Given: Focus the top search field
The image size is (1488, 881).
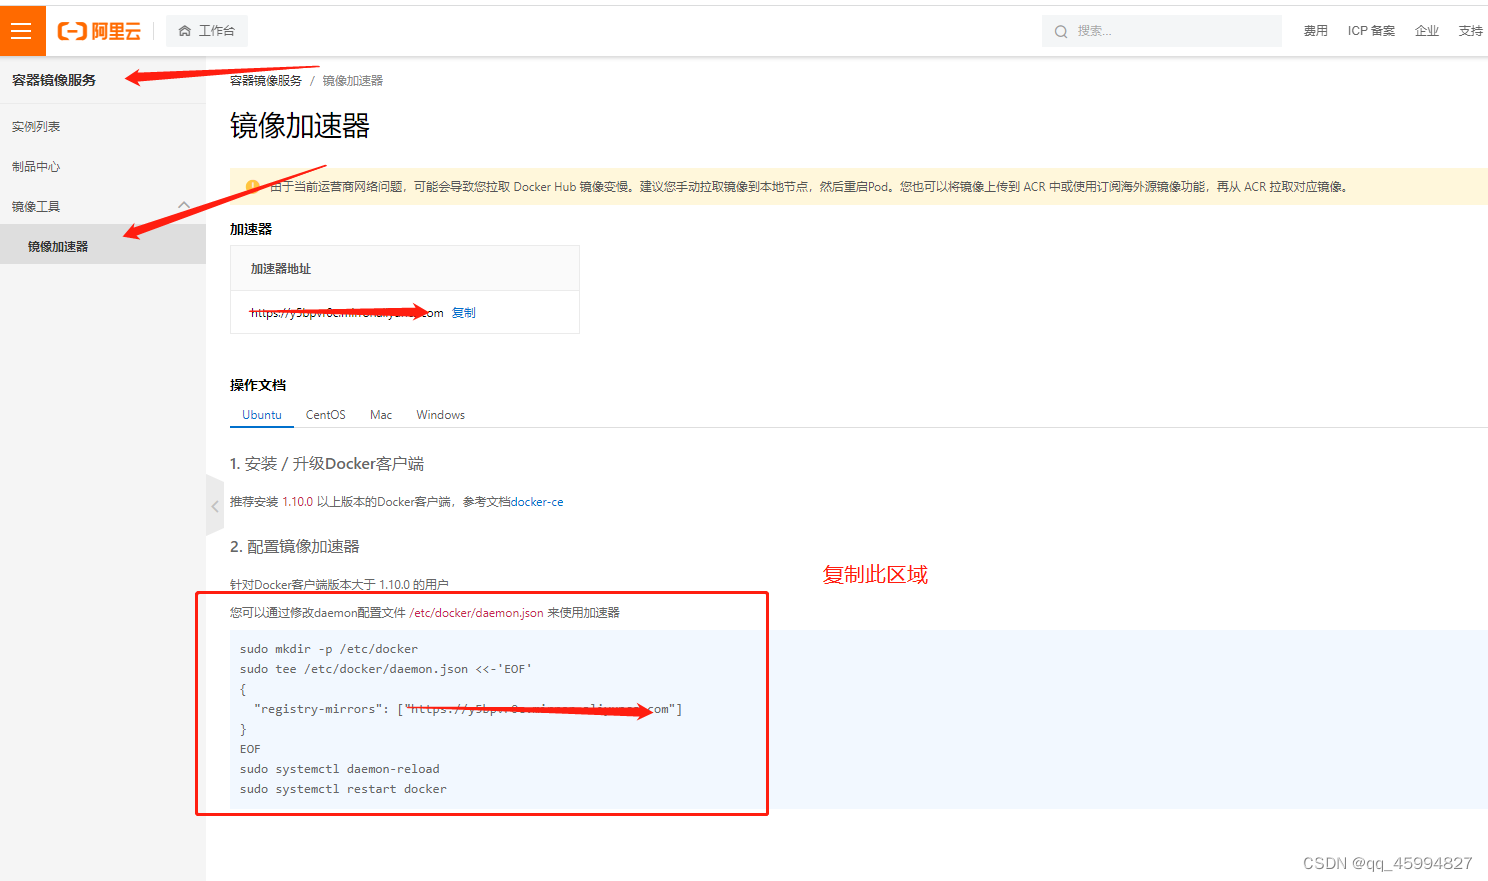Looking at the screenshot, I should coord(1161,31).
